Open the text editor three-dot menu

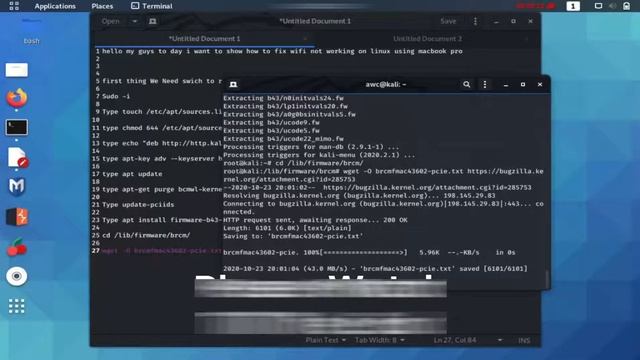(x=475, y=21)
